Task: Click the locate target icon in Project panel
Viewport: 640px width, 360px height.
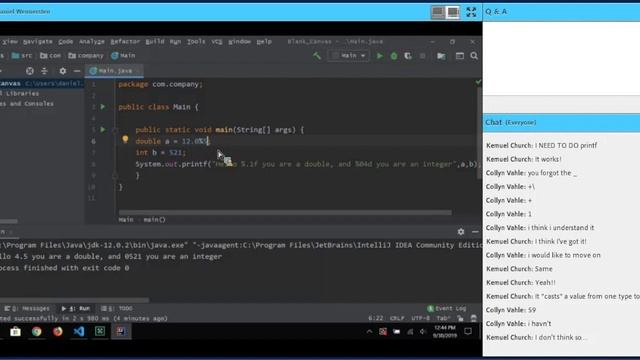Action: (30, 71)
